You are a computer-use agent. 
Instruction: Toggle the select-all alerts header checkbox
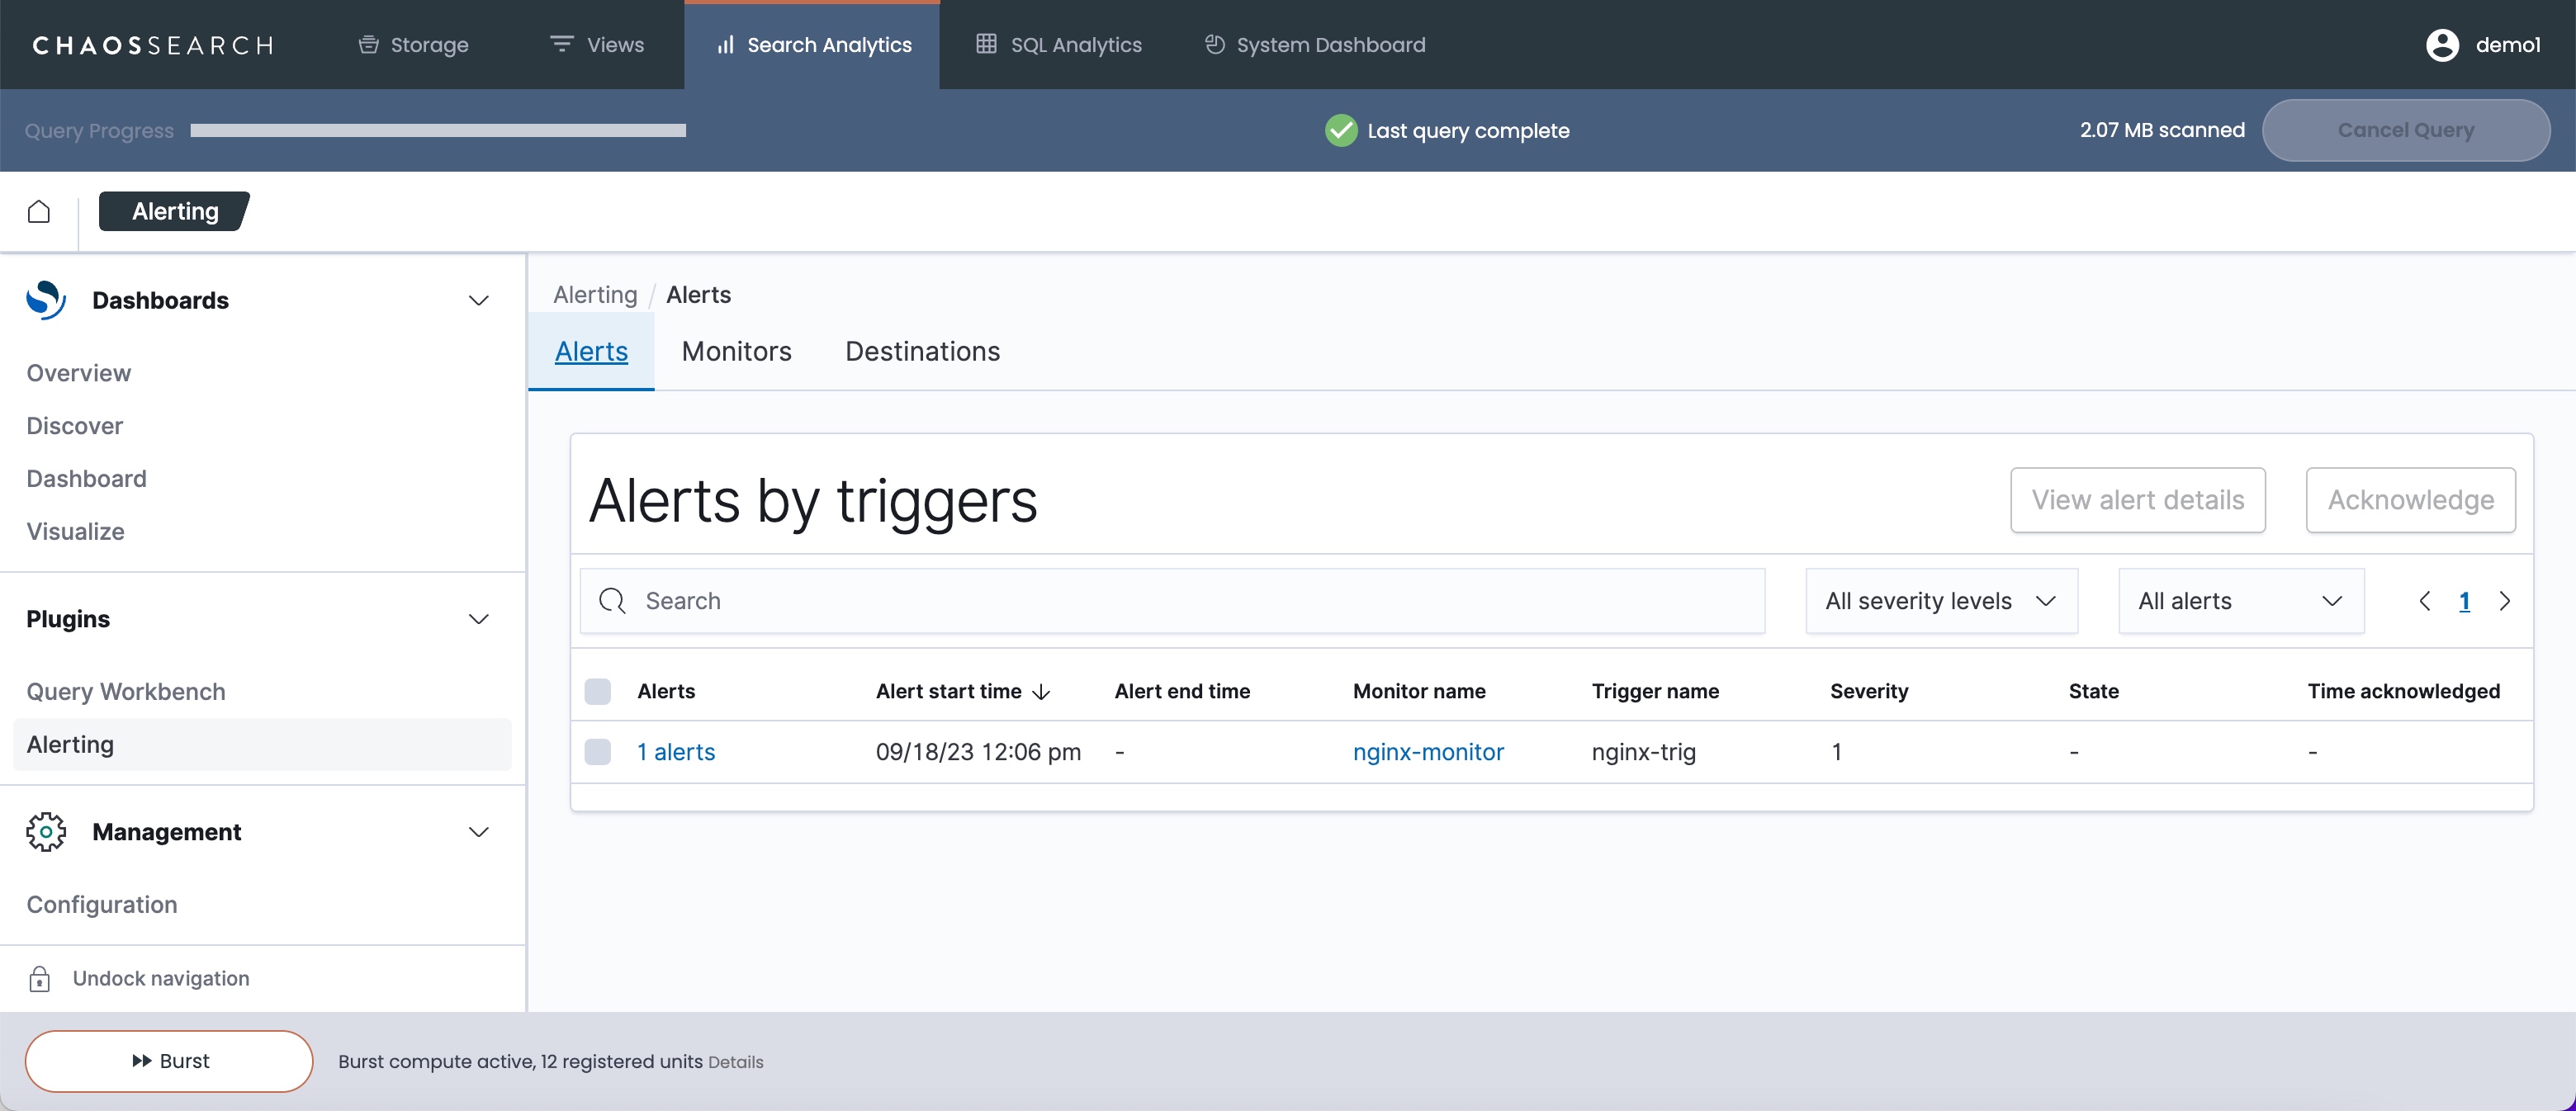tap(598, 691)
